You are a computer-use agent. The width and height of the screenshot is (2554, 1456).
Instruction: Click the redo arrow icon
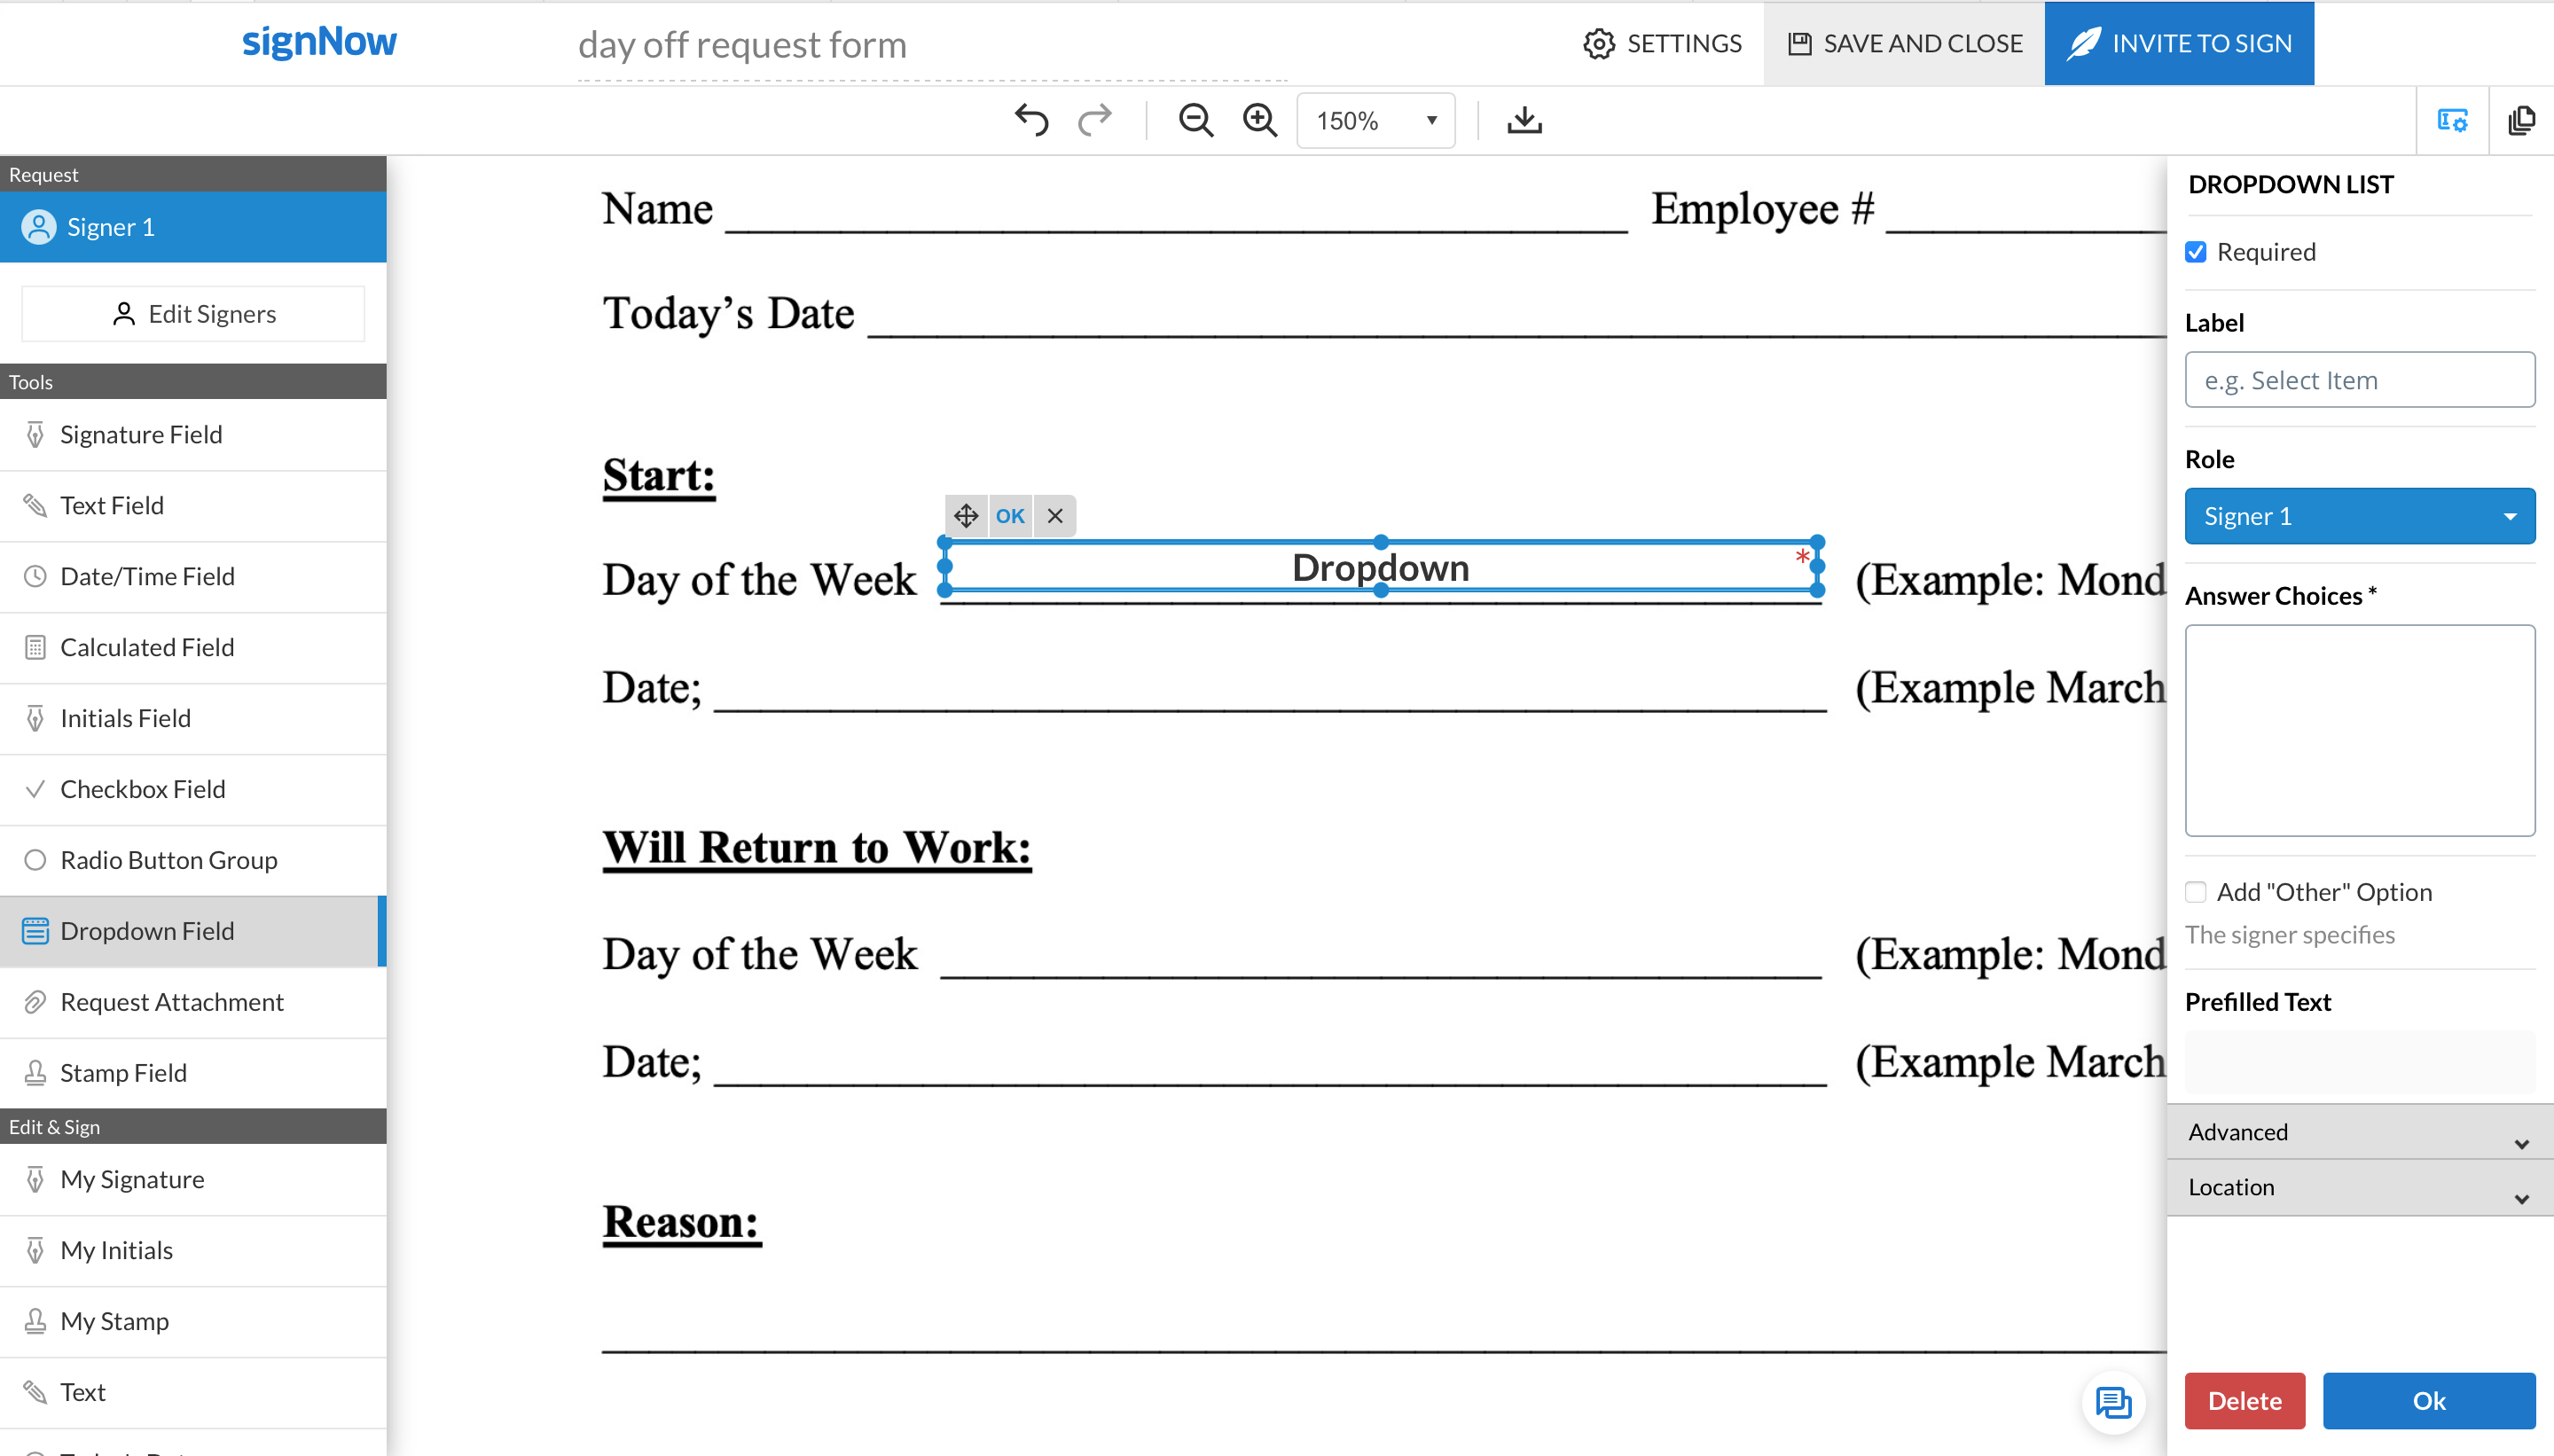(1095, 120)
